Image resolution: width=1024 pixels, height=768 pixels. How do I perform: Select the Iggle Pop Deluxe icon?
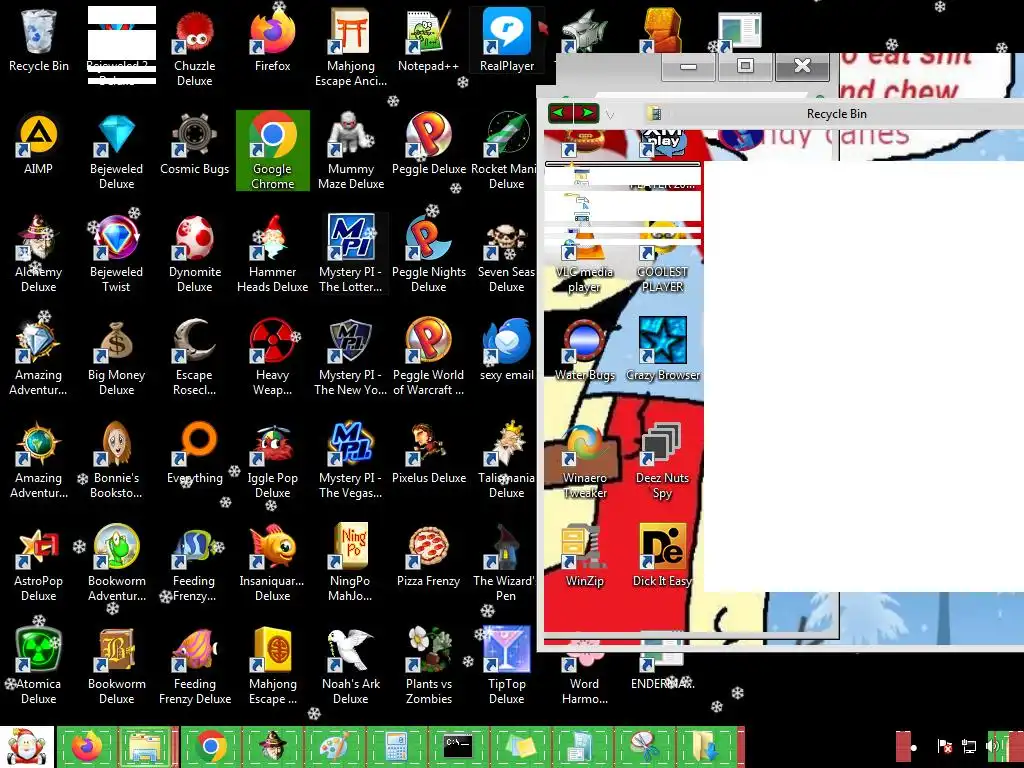click(272, 460)
